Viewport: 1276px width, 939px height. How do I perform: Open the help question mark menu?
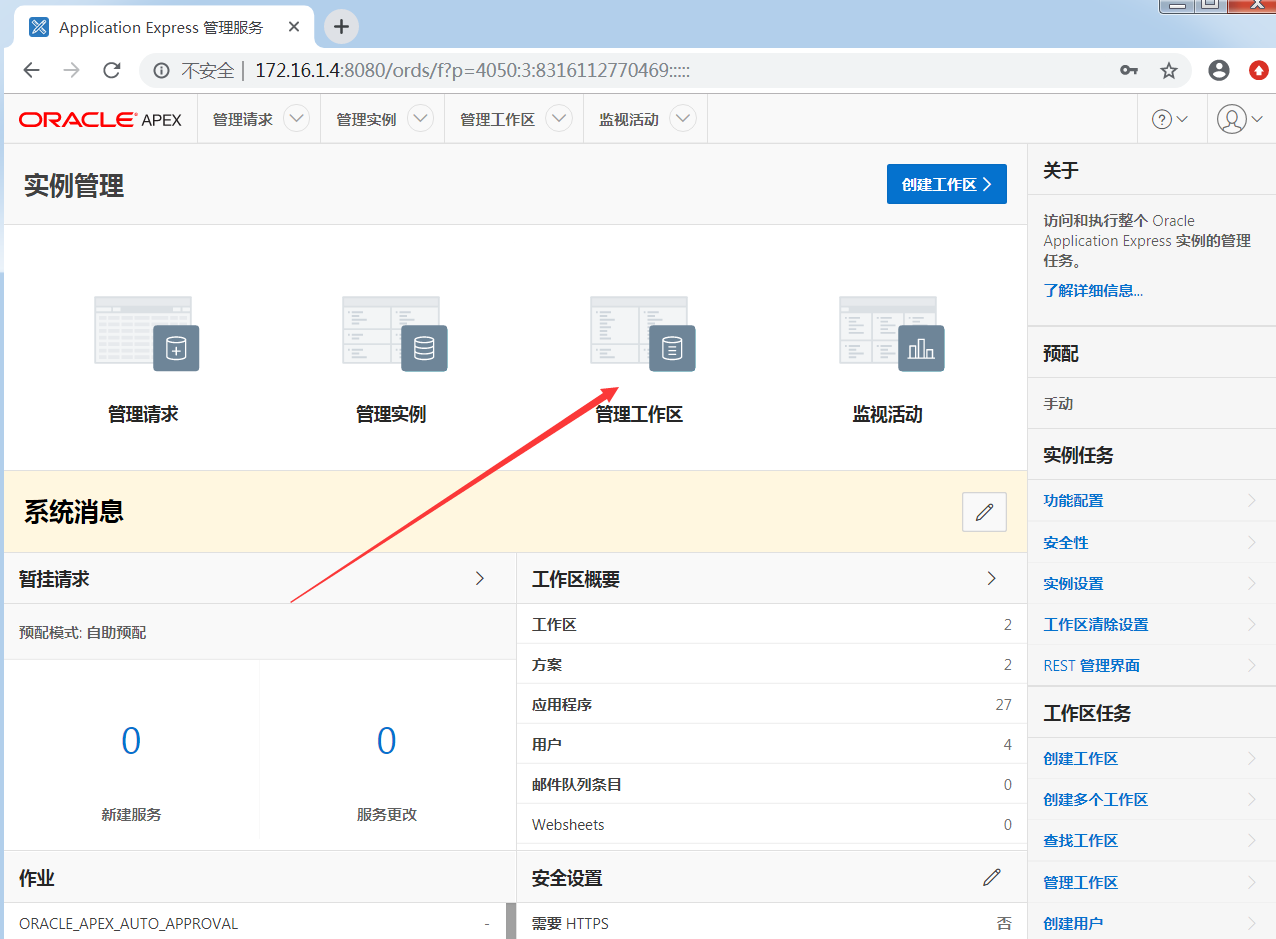point(1170,119)
